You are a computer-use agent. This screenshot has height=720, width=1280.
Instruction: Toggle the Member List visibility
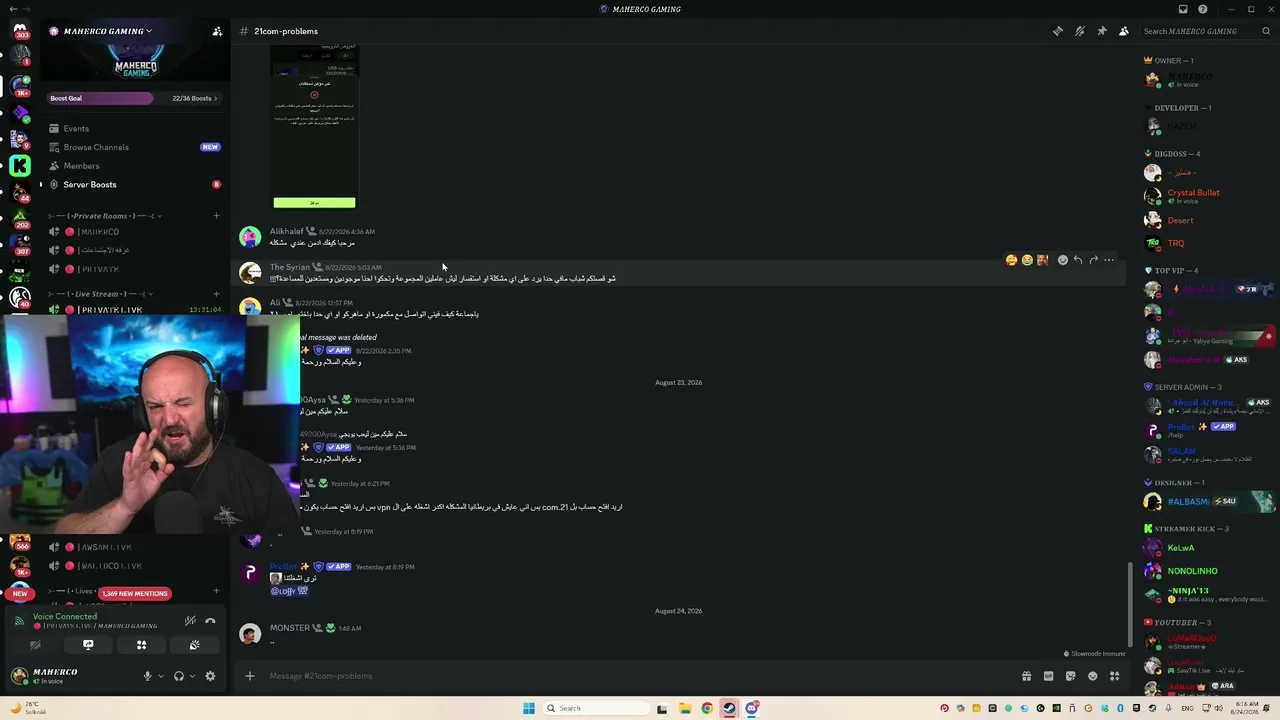pyautogui.click(x=1124, y=31)
